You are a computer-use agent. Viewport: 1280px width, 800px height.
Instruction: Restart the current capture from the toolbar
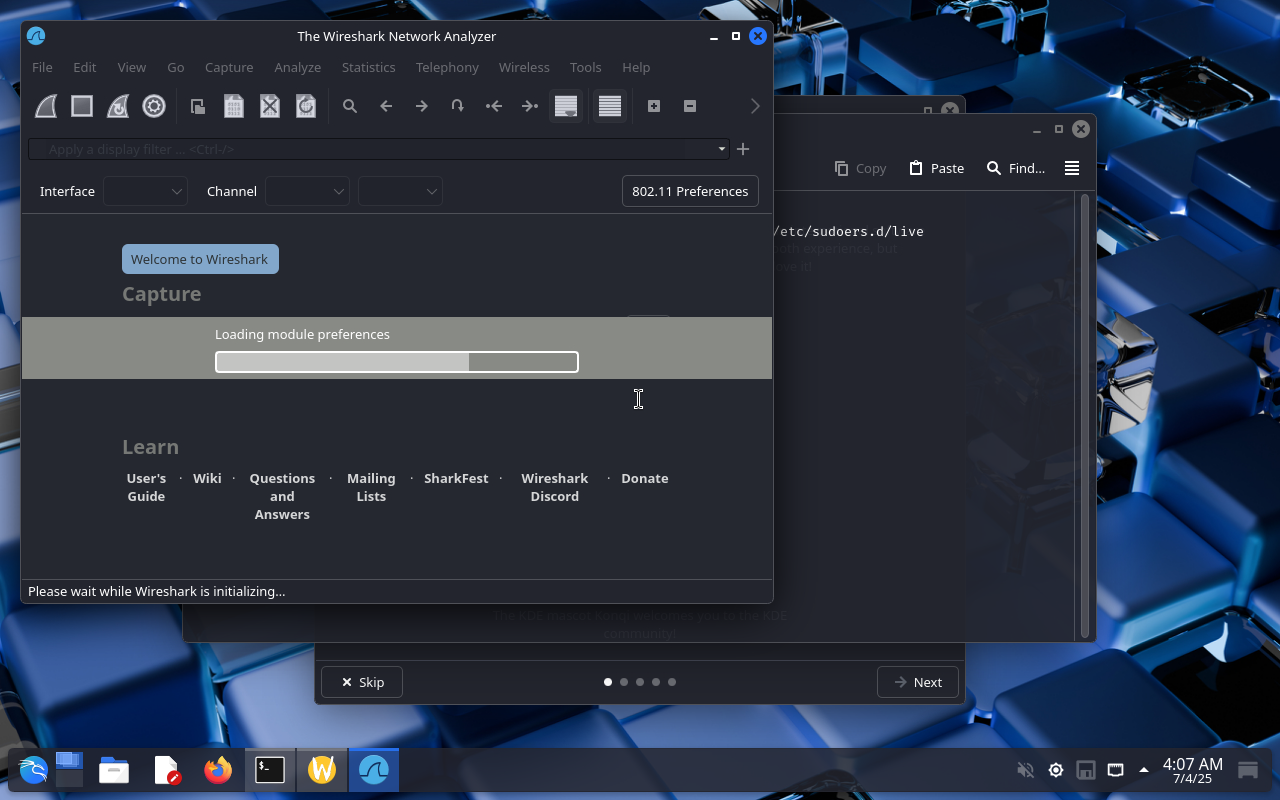tap(118, 106)
